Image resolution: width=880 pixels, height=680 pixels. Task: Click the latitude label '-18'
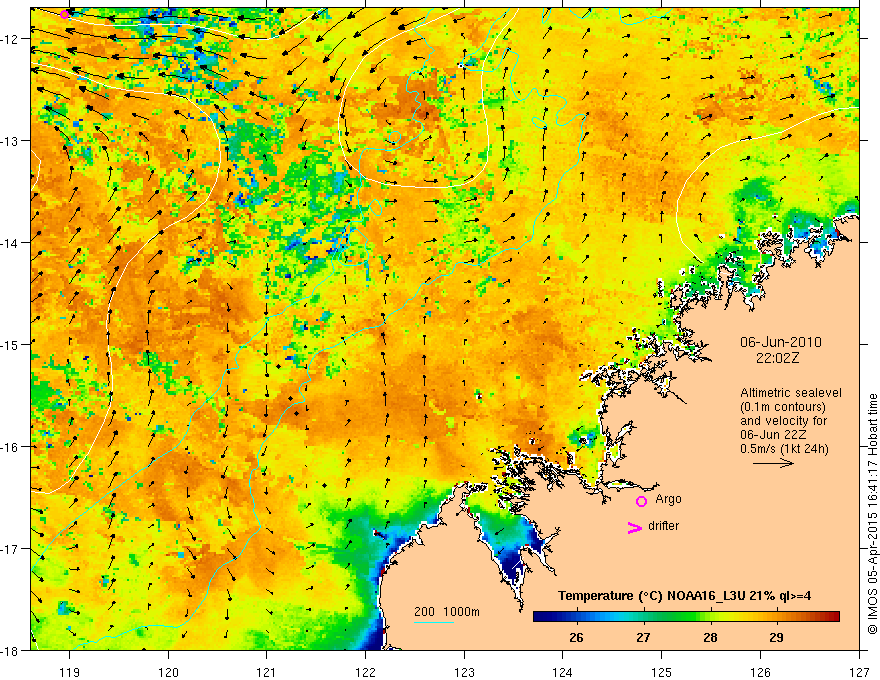point(11,650)
